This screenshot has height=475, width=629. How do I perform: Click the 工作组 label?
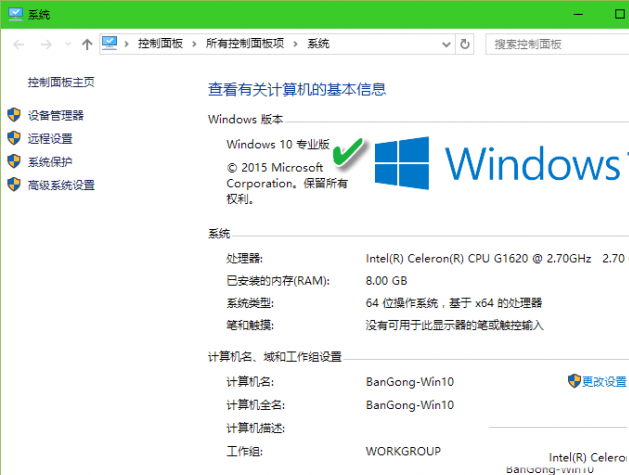(245, 451)
